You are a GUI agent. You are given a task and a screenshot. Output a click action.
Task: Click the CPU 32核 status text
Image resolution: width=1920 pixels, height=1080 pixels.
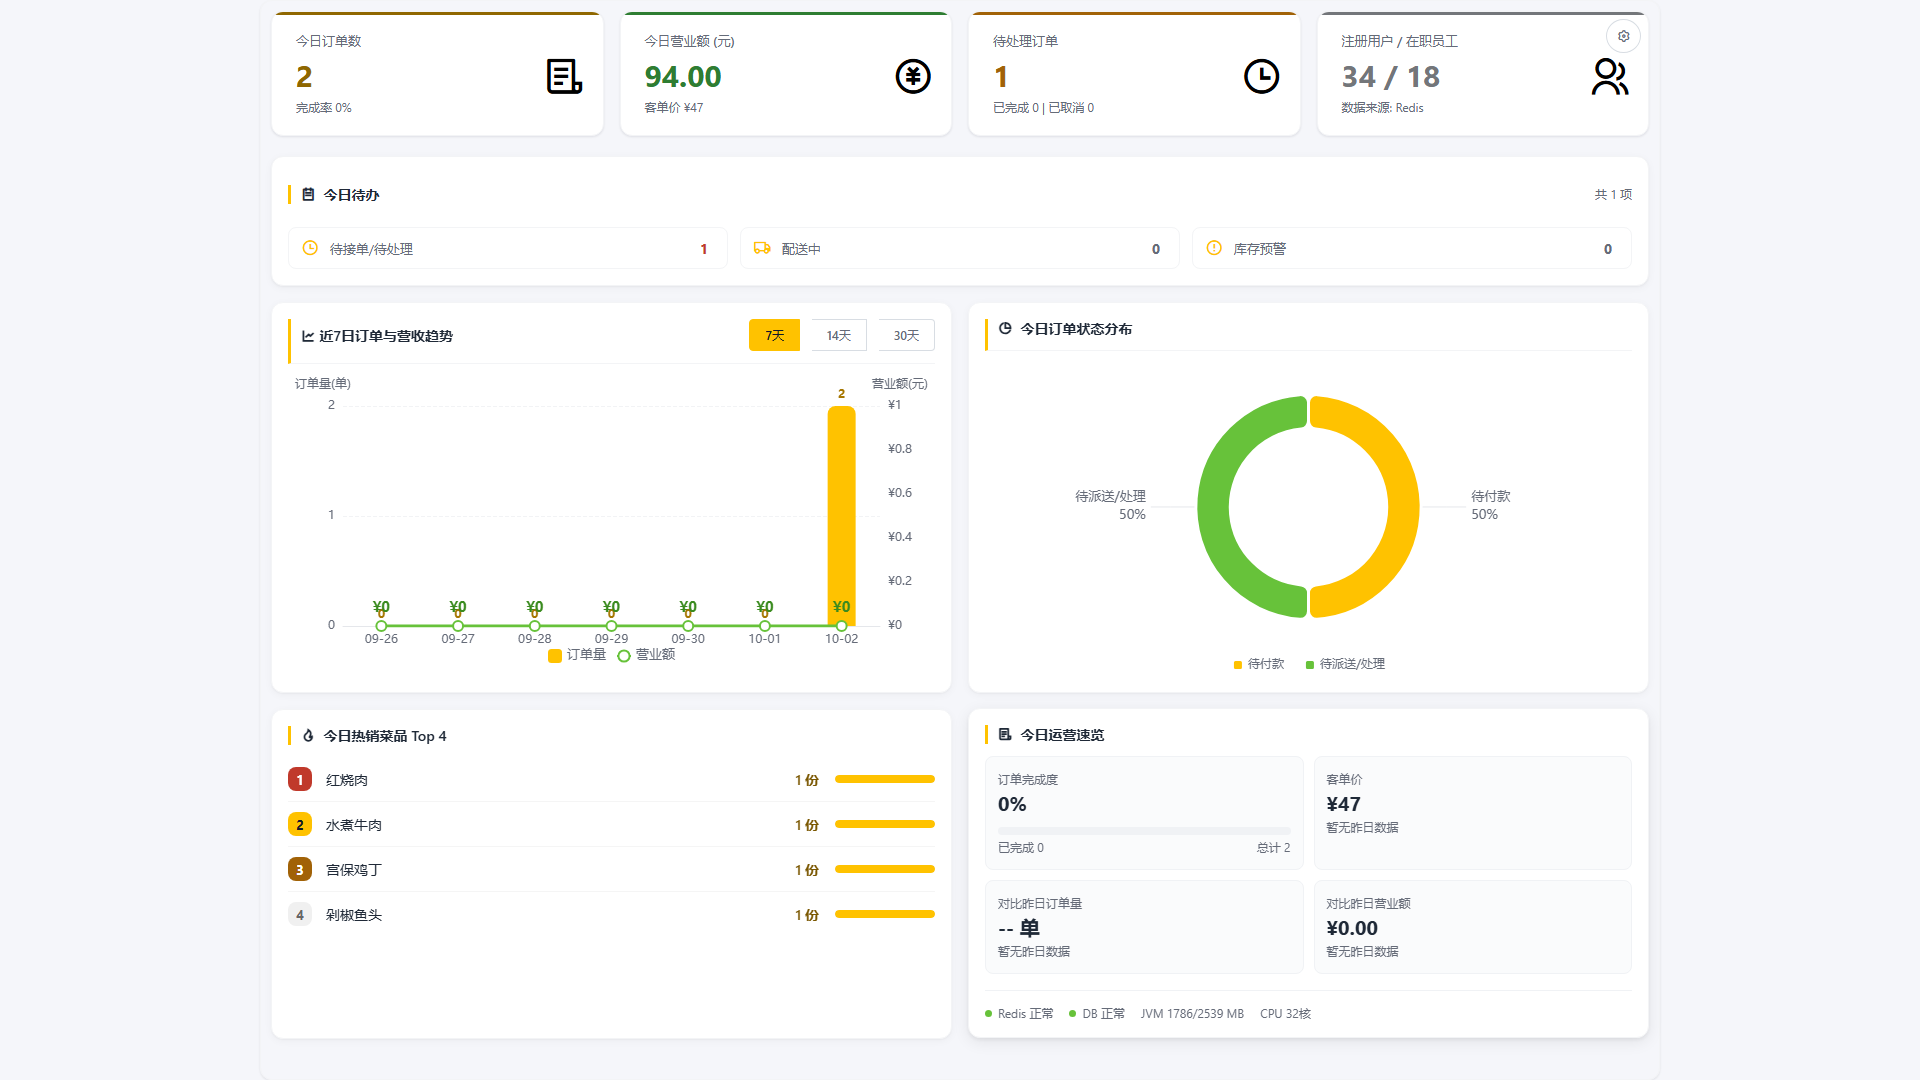click(x=1285, y=1013)
